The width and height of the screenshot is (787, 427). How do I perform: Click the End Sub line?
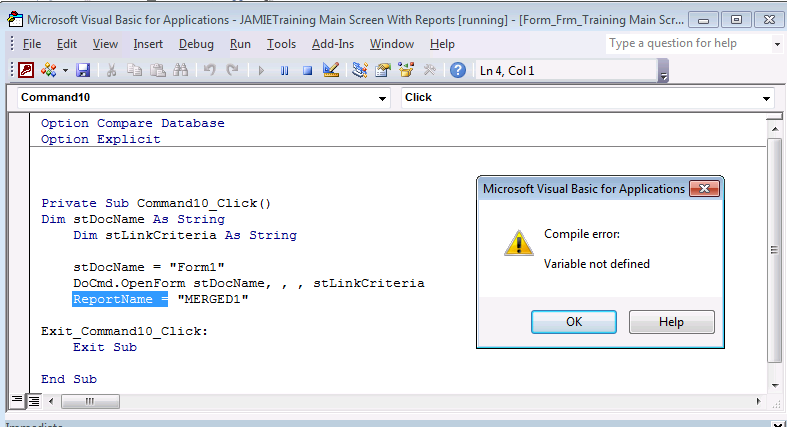coord(69,379)
